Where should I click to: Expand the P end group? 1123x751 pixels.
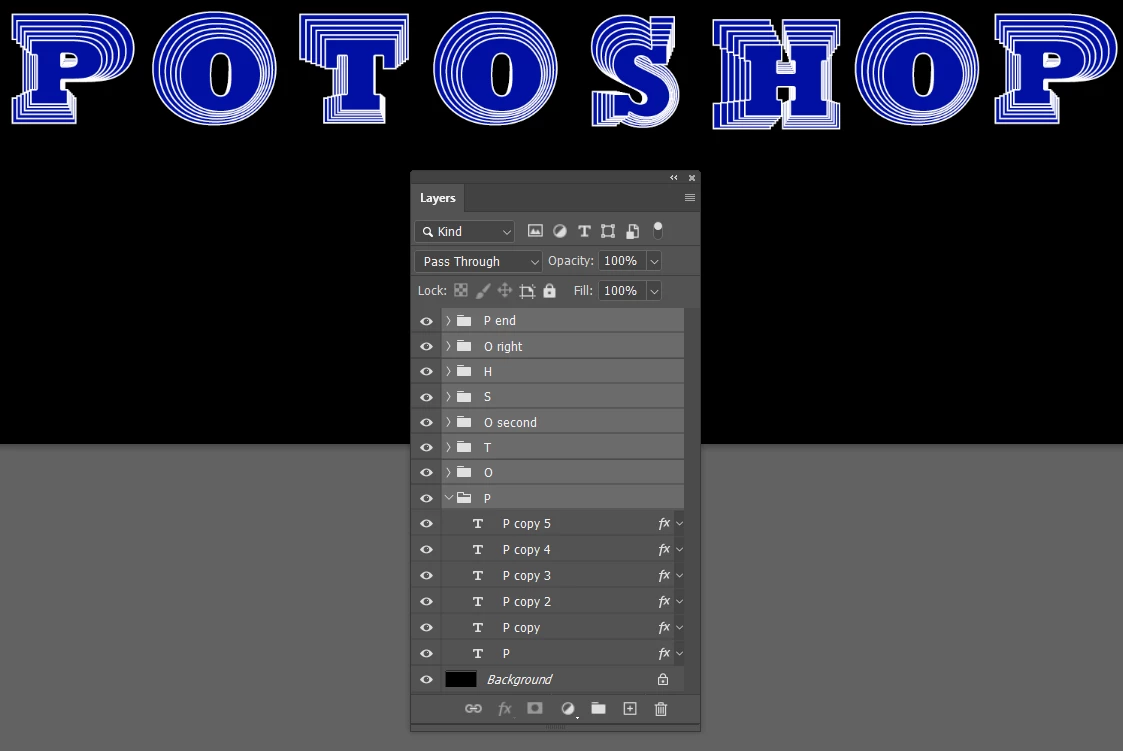(448, 321)
